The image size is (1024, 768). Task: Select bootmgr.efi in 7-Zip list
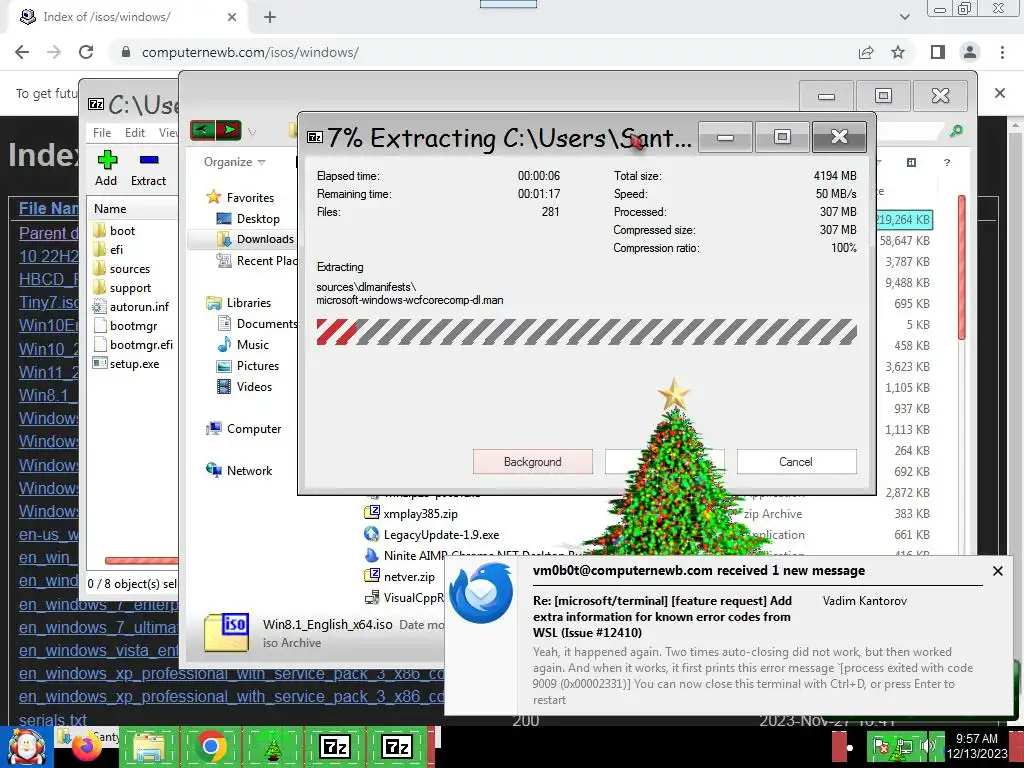(x=141, y=344)
